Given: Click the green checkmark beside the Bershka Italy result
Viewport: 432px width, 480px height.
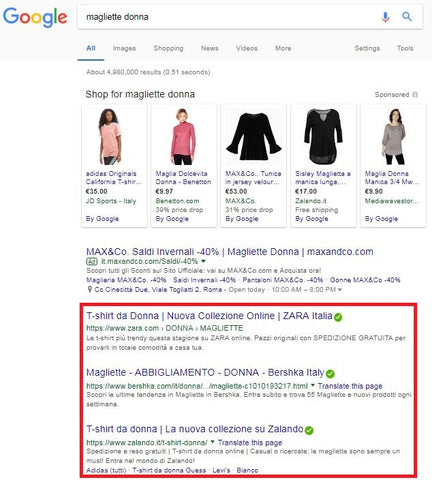Looking at the screenshot, I should coord(330,374).
